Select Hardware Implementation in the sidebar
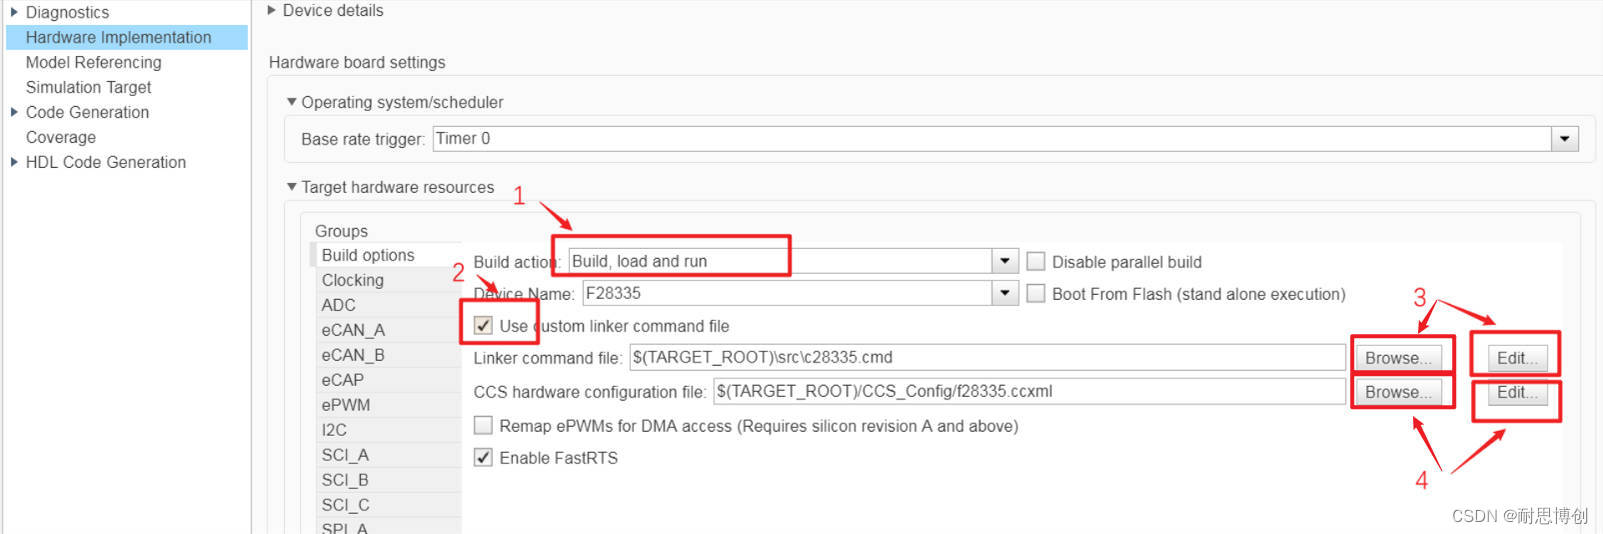The image size is (1603, 534). [127, 37]
